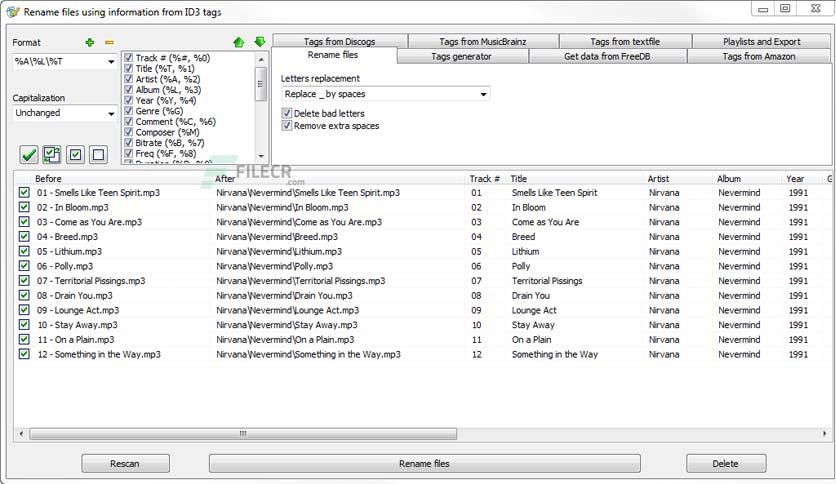Click the horizontal scrollbar thumb of file list
The height and width of the screenshot is (484, 836).
pyautogui.click(x=243, y=434)
